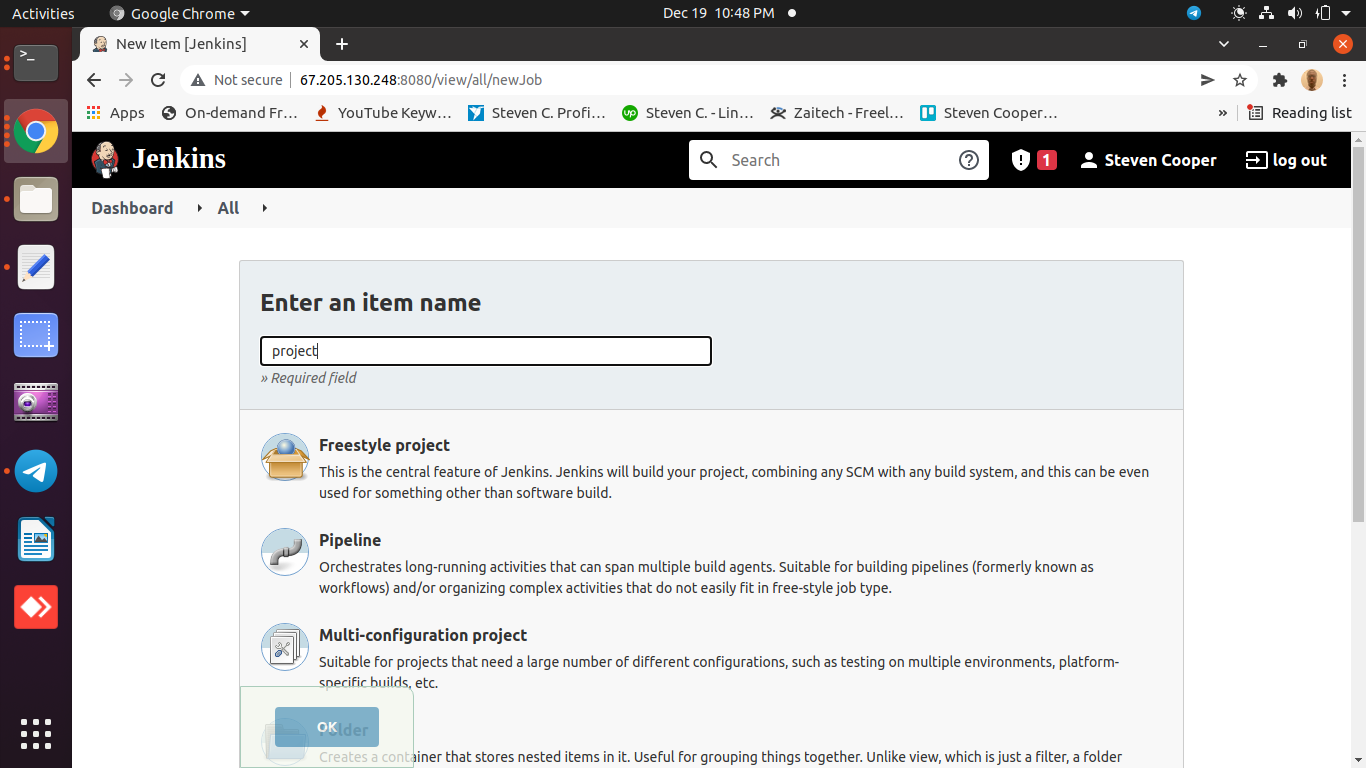
Task: Open Zaitech - Freel… bookmark
Action: [837, 113]
